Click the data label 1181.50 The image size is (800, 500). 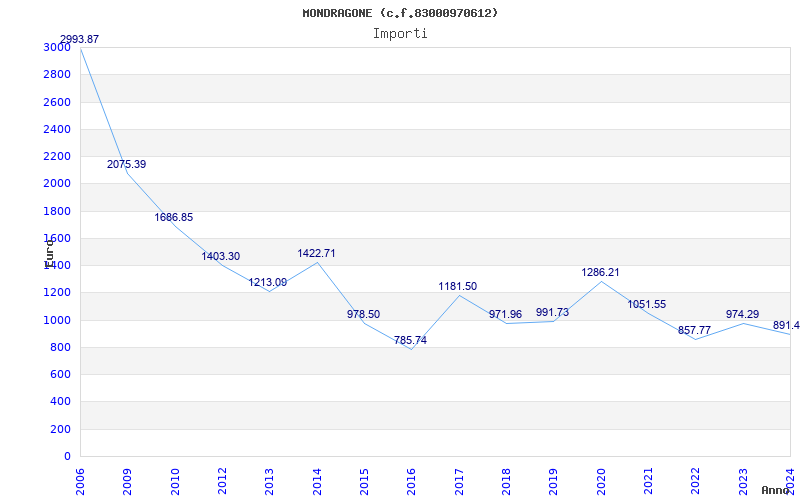tap(458, 286)
